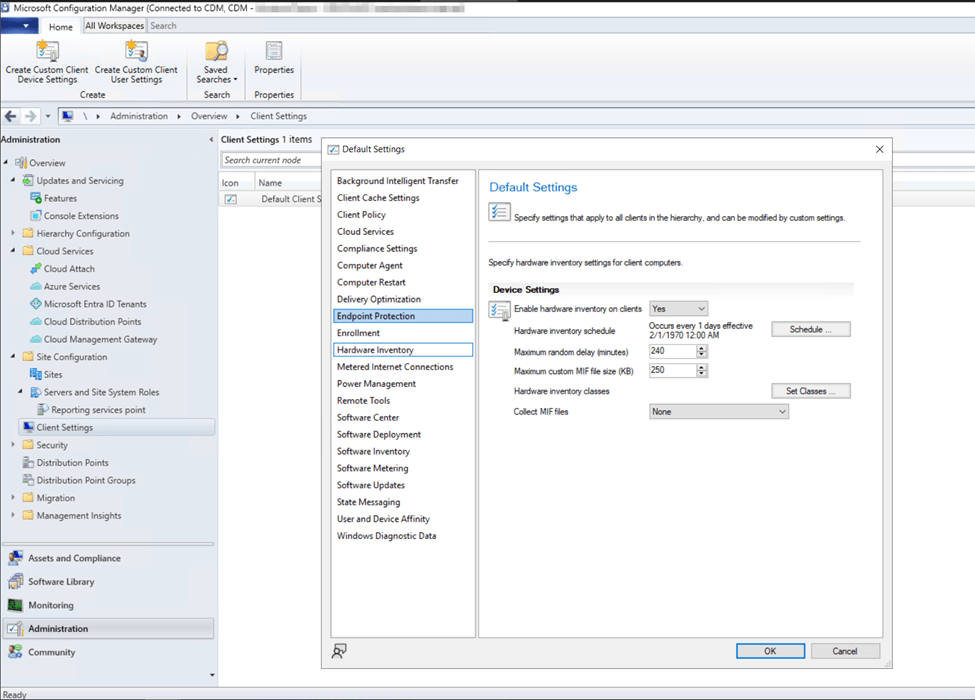Increase Maximum random delay with up arrow
The height and width of the screenshot is (700, 975).
[x=702, y=348]
